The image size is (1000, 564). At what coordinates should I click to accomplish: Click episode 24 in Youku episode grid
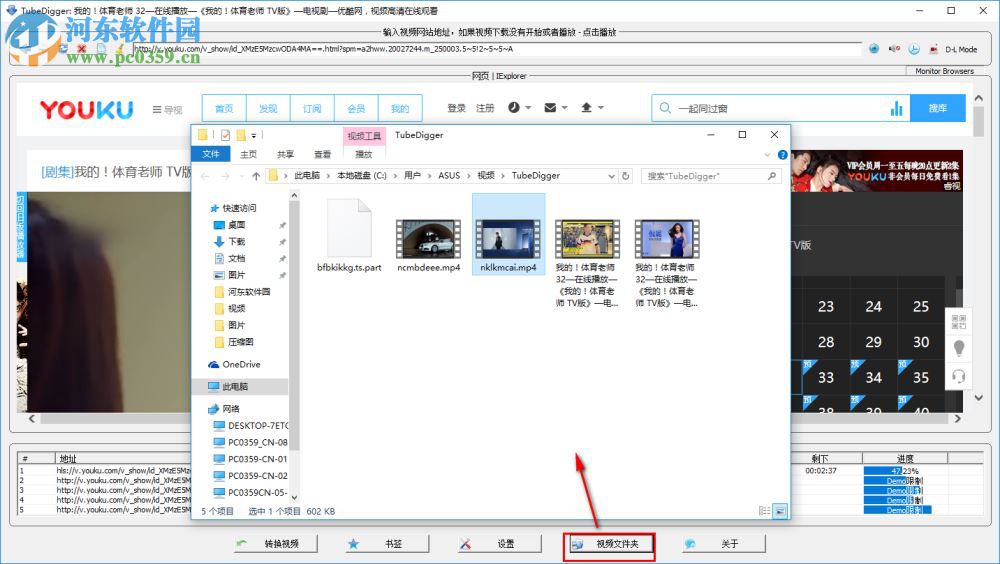click(x=873, y=306)
